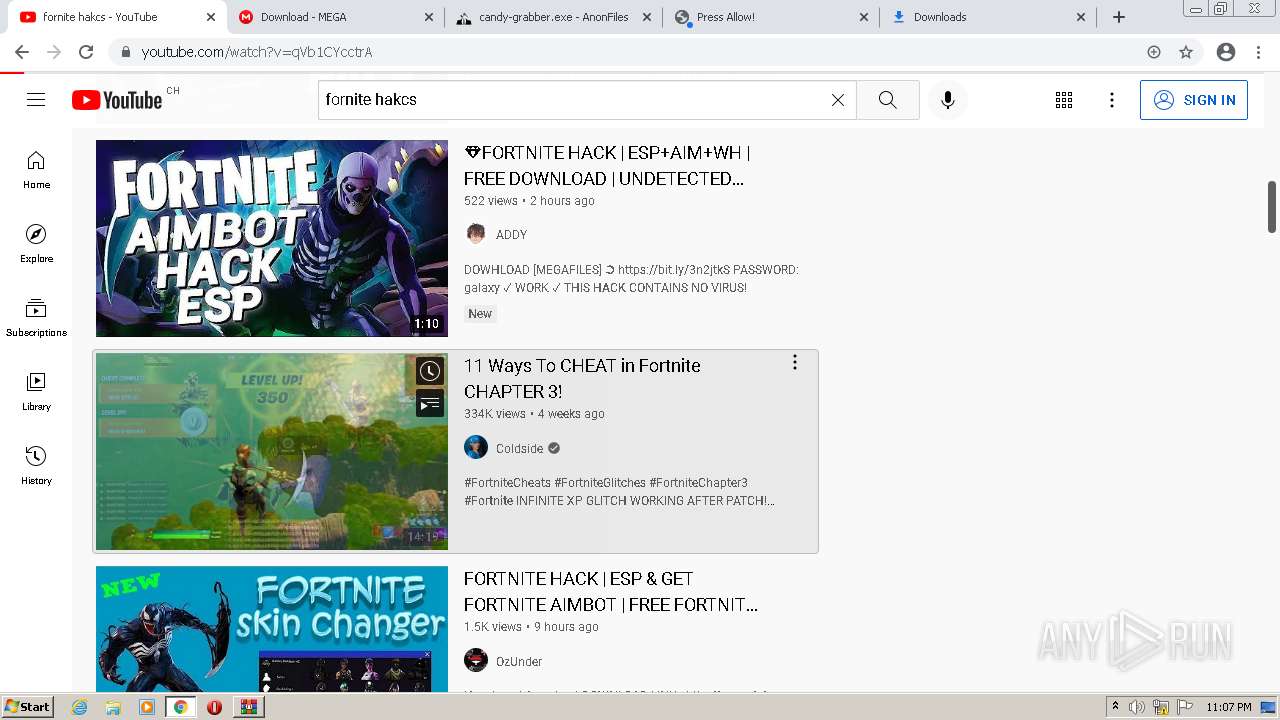1280x720 pixels.
Task: Click the '522 views • 2 hours ago' text
Action: [529, 201]
